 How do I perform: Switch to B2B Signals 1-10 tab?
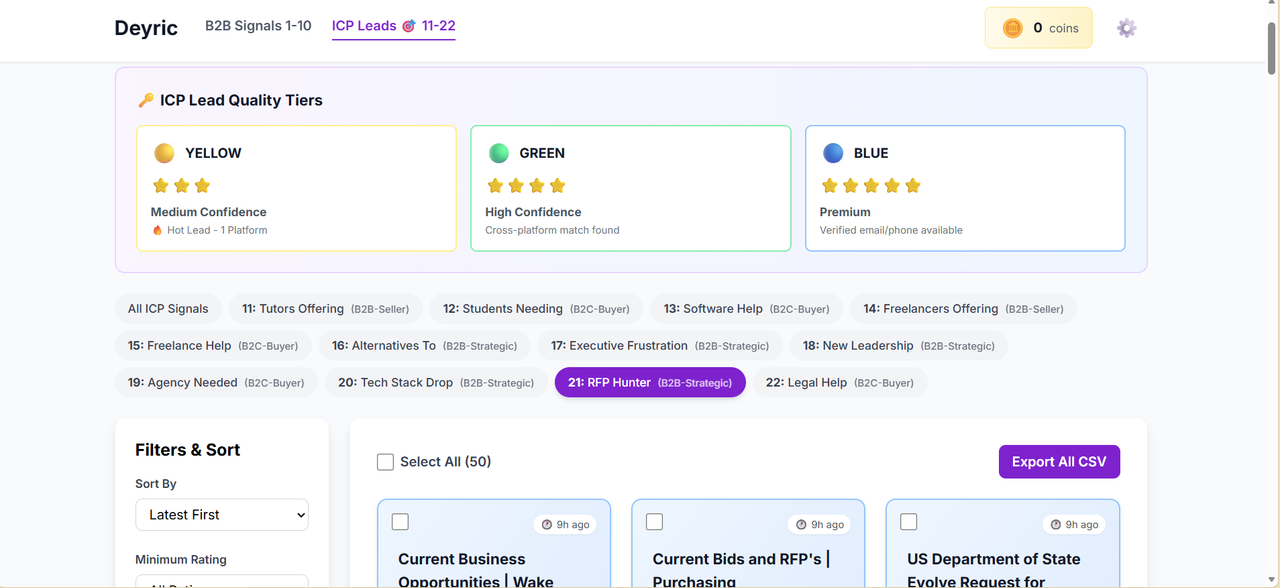[258, 26]
